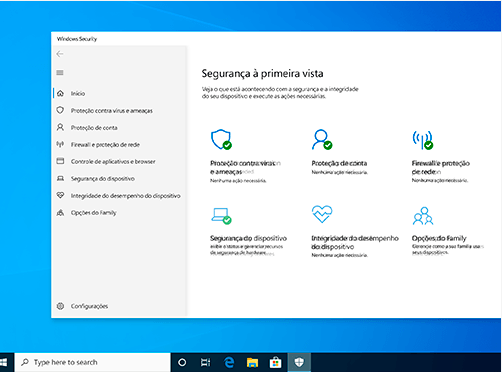Open Proteção contra vírus e ameaças in sidebar

(112, 111)
